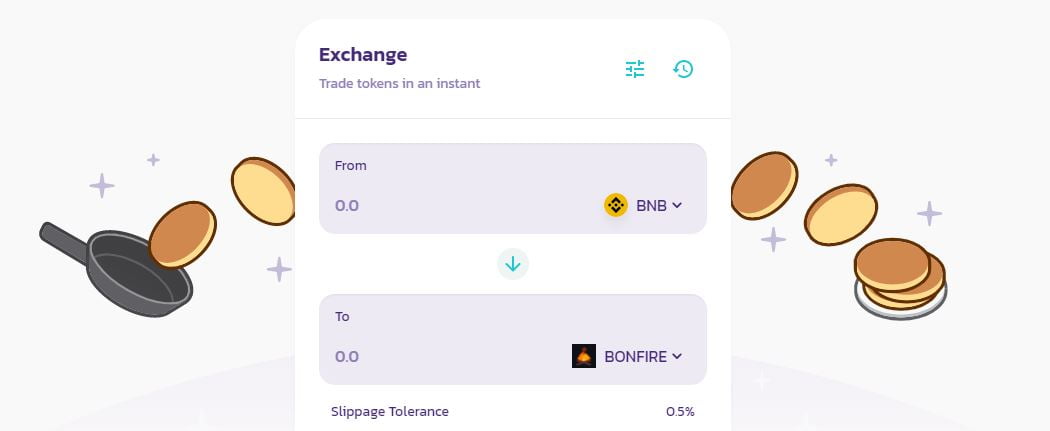Expand the BNB token chevron

[677, 205]
